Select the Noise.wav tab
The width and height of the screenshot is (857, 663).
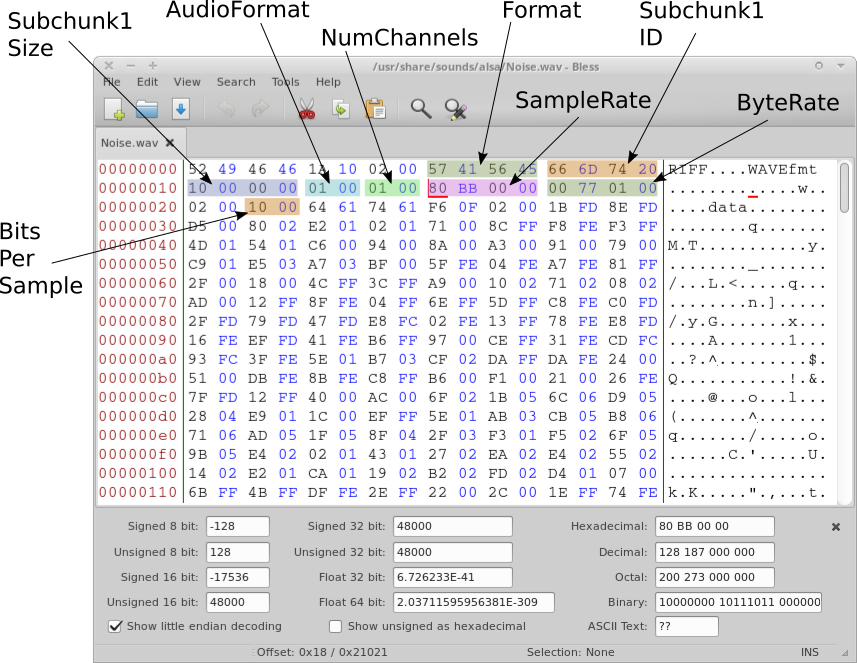130,142
